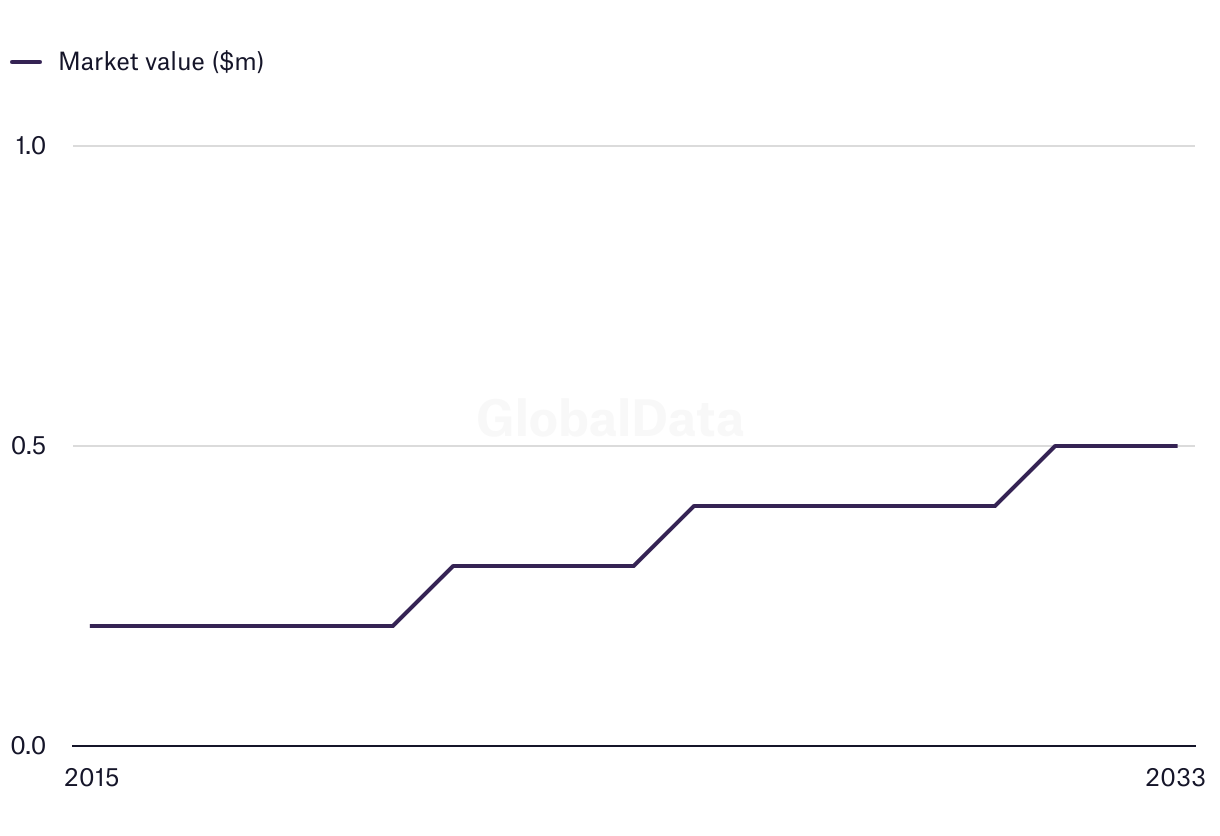Image resolution: width=1220 pixels, height=836 pixels.
Task: Click the dark x-axis baseline
Action: pos(634,746)
